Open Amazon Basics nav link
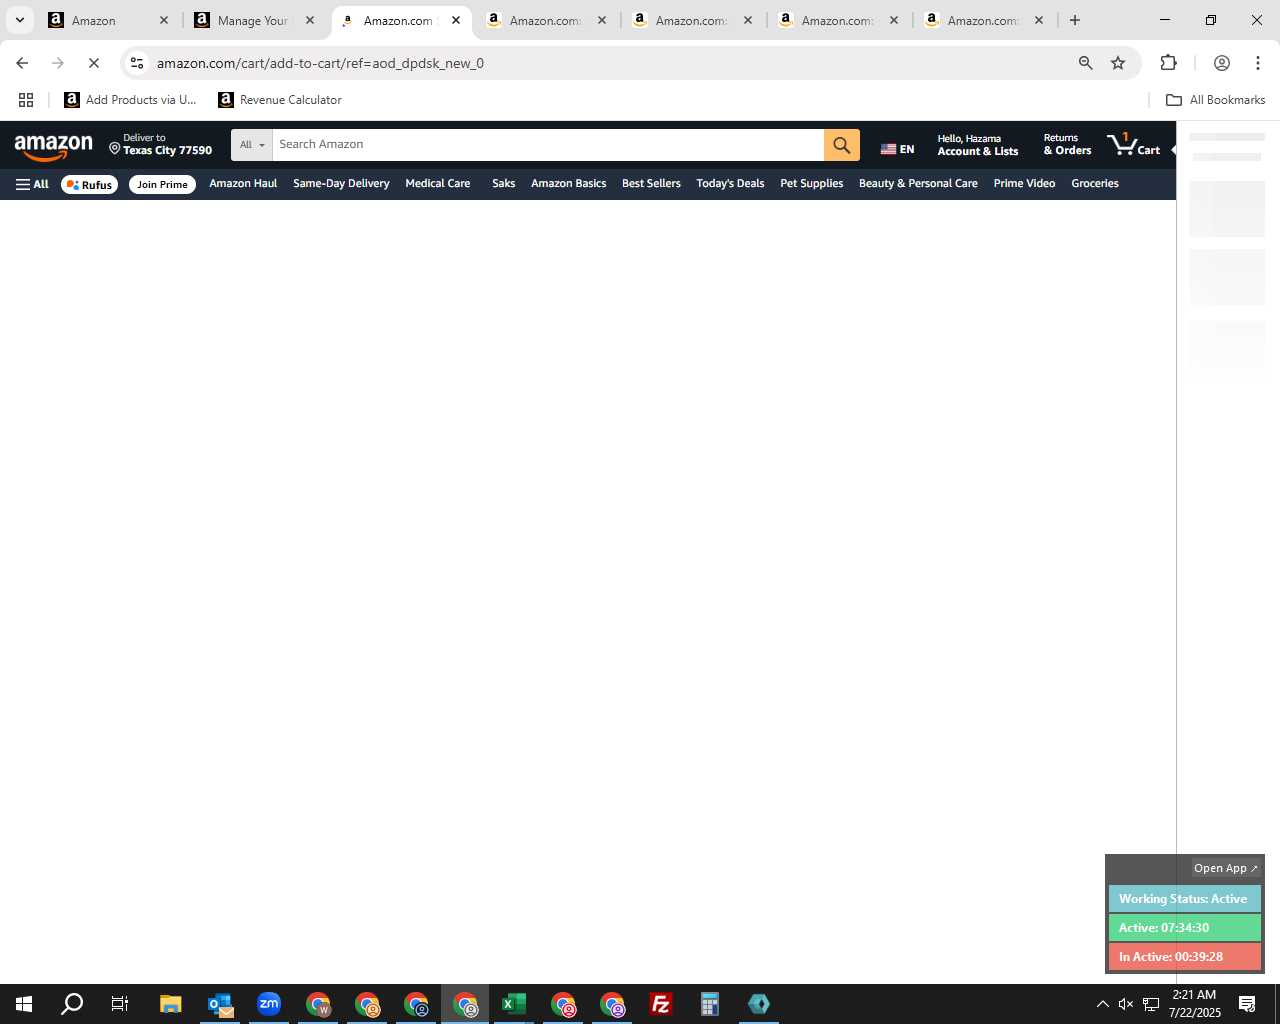The width and height of the screenshot is (1280, 1024). [x=568, y=184]
